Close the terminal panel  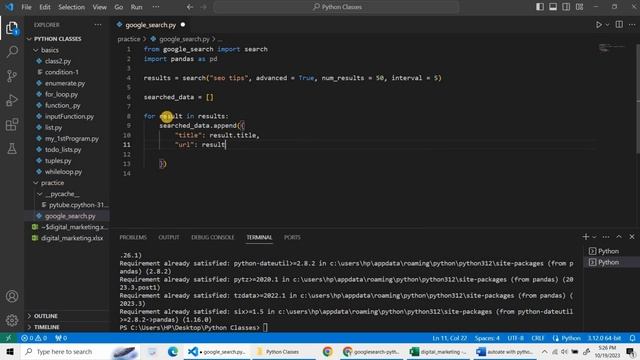click(632, 237)
